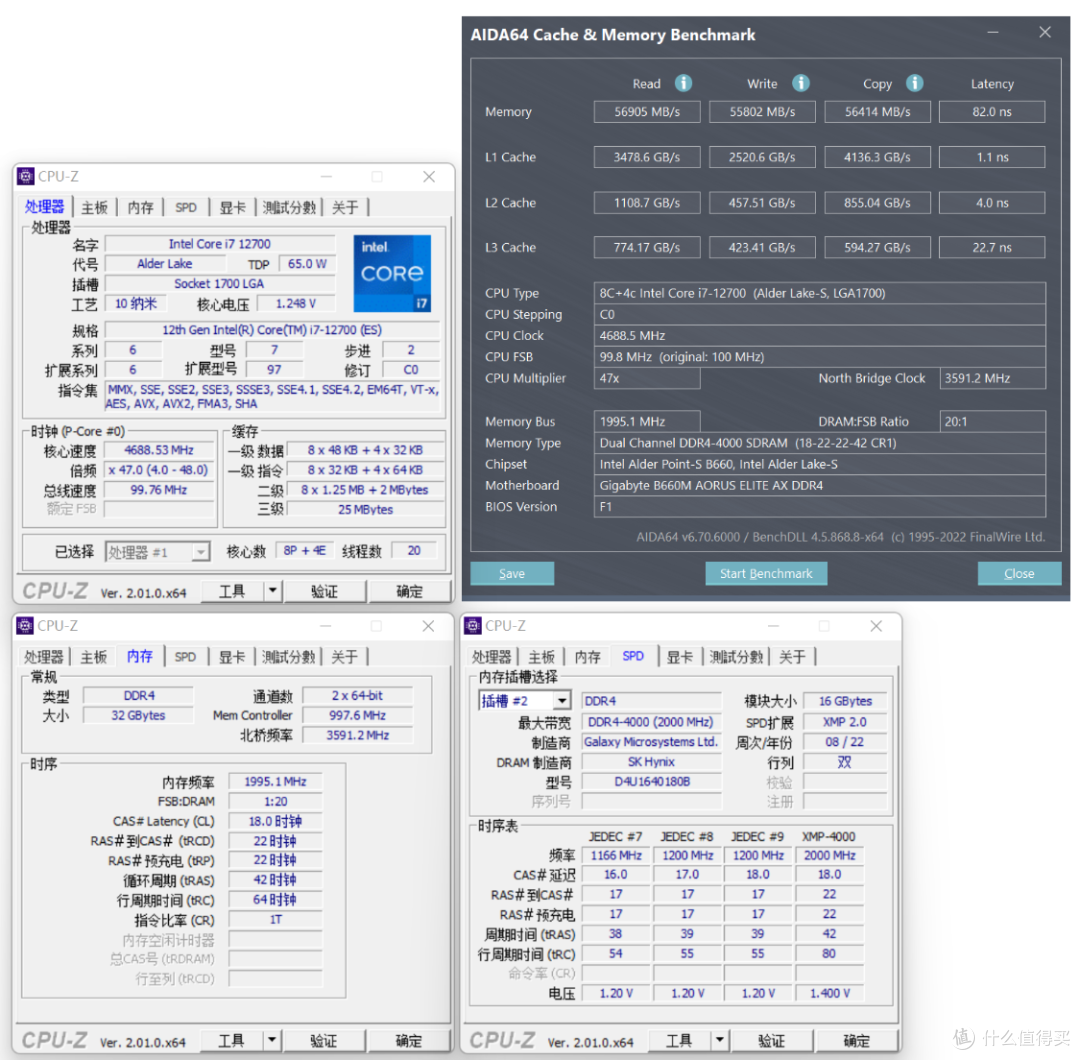Click 确定 button in SPD CPU-Z window

[x=856, y=1040]
